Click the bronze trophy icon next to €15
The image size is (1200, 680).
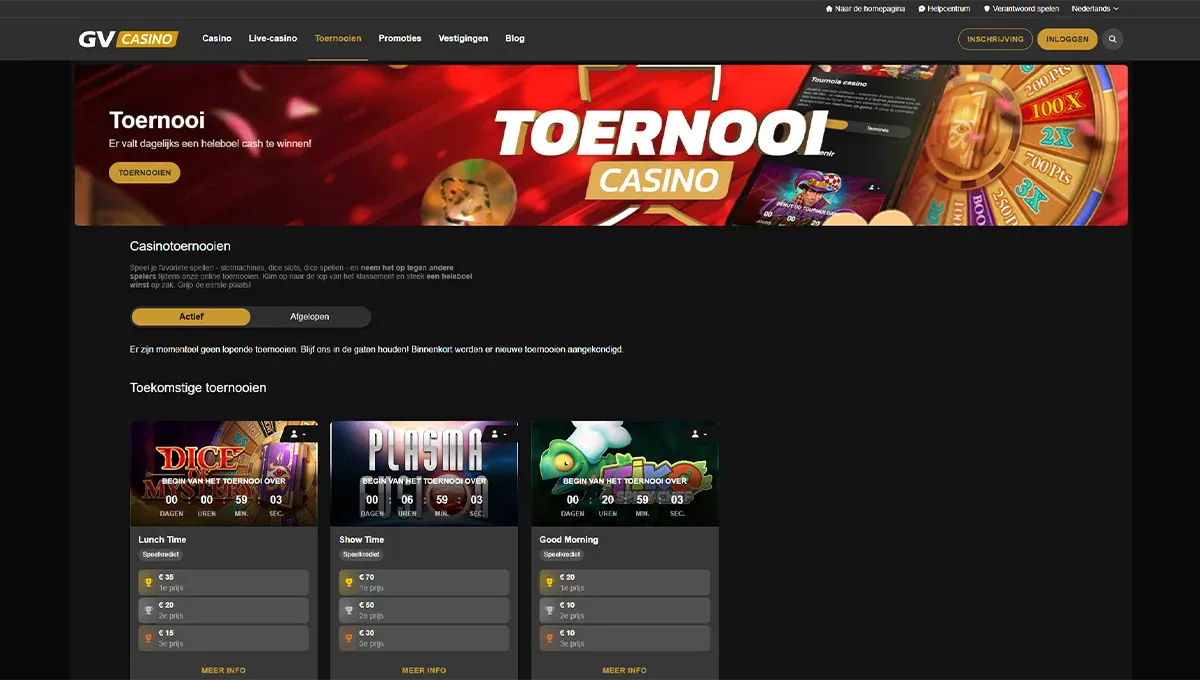pyautogui.click(x=148, y=638)
